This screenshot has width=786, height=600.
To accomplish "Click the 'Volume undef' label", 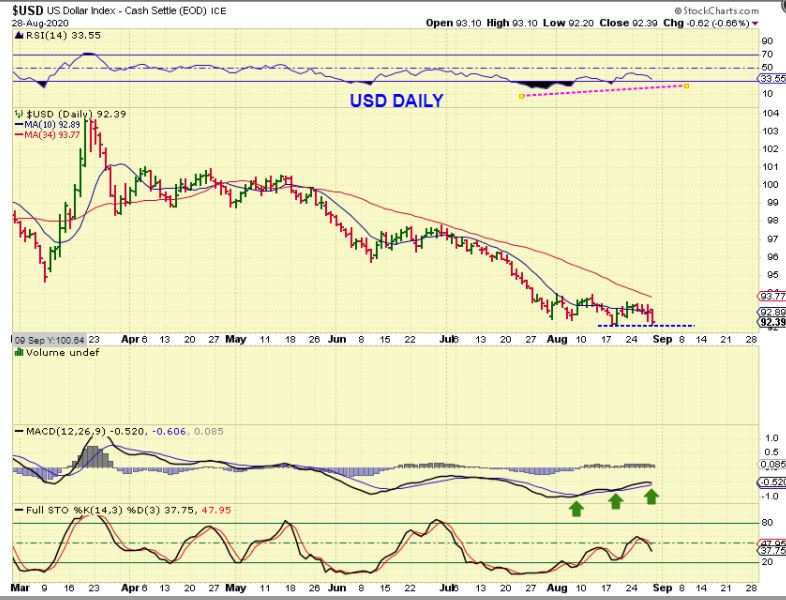I will click(x=62, y=352).
